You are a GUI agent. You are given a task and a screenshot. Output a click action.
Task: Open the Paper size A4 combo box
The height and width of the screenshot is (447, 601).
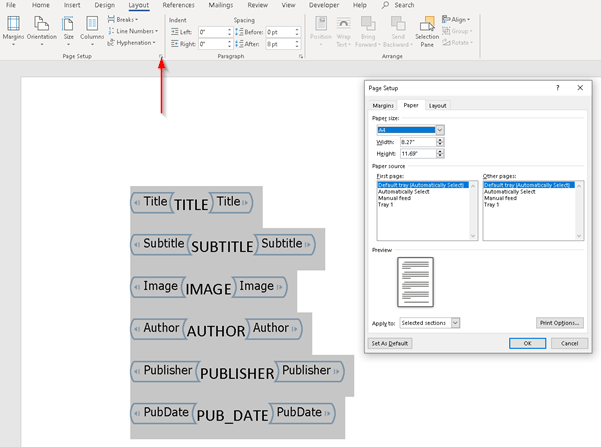(409, 130)
